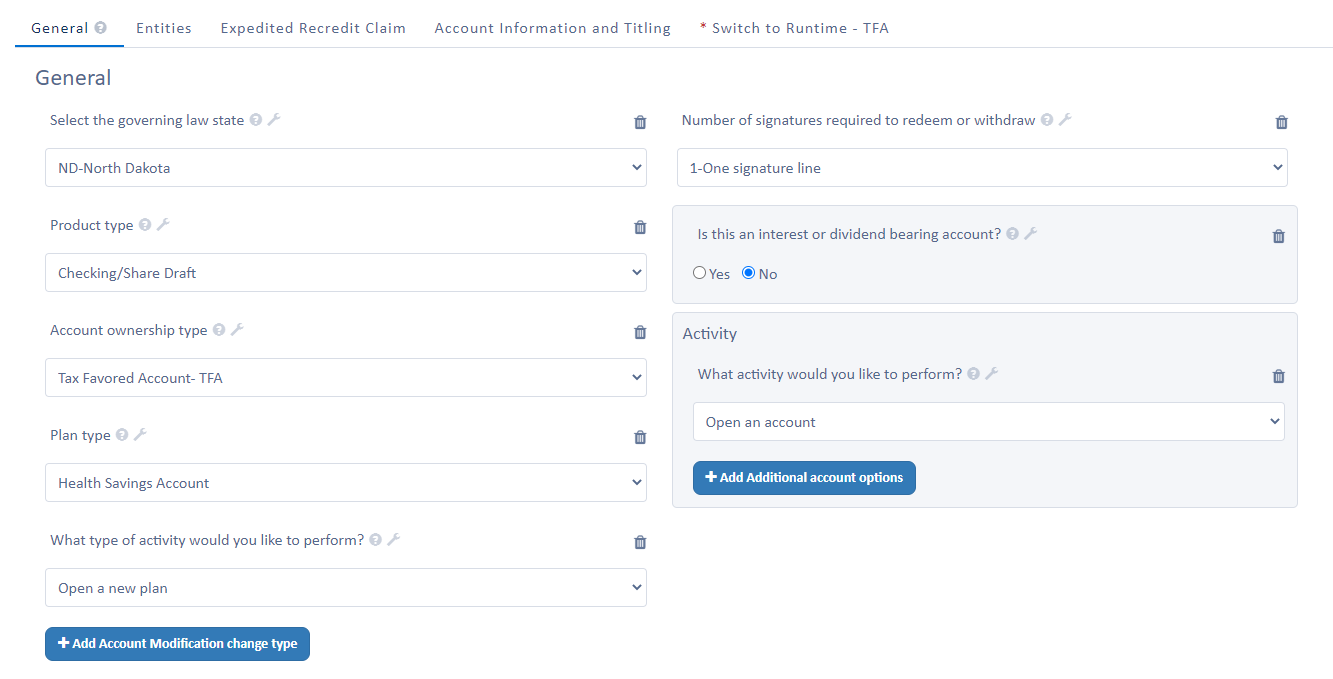Viewport: 1333px width, 679px height.
Task: Delete the Plan type field
Action: pyautogui.click(x=640, y=437)
